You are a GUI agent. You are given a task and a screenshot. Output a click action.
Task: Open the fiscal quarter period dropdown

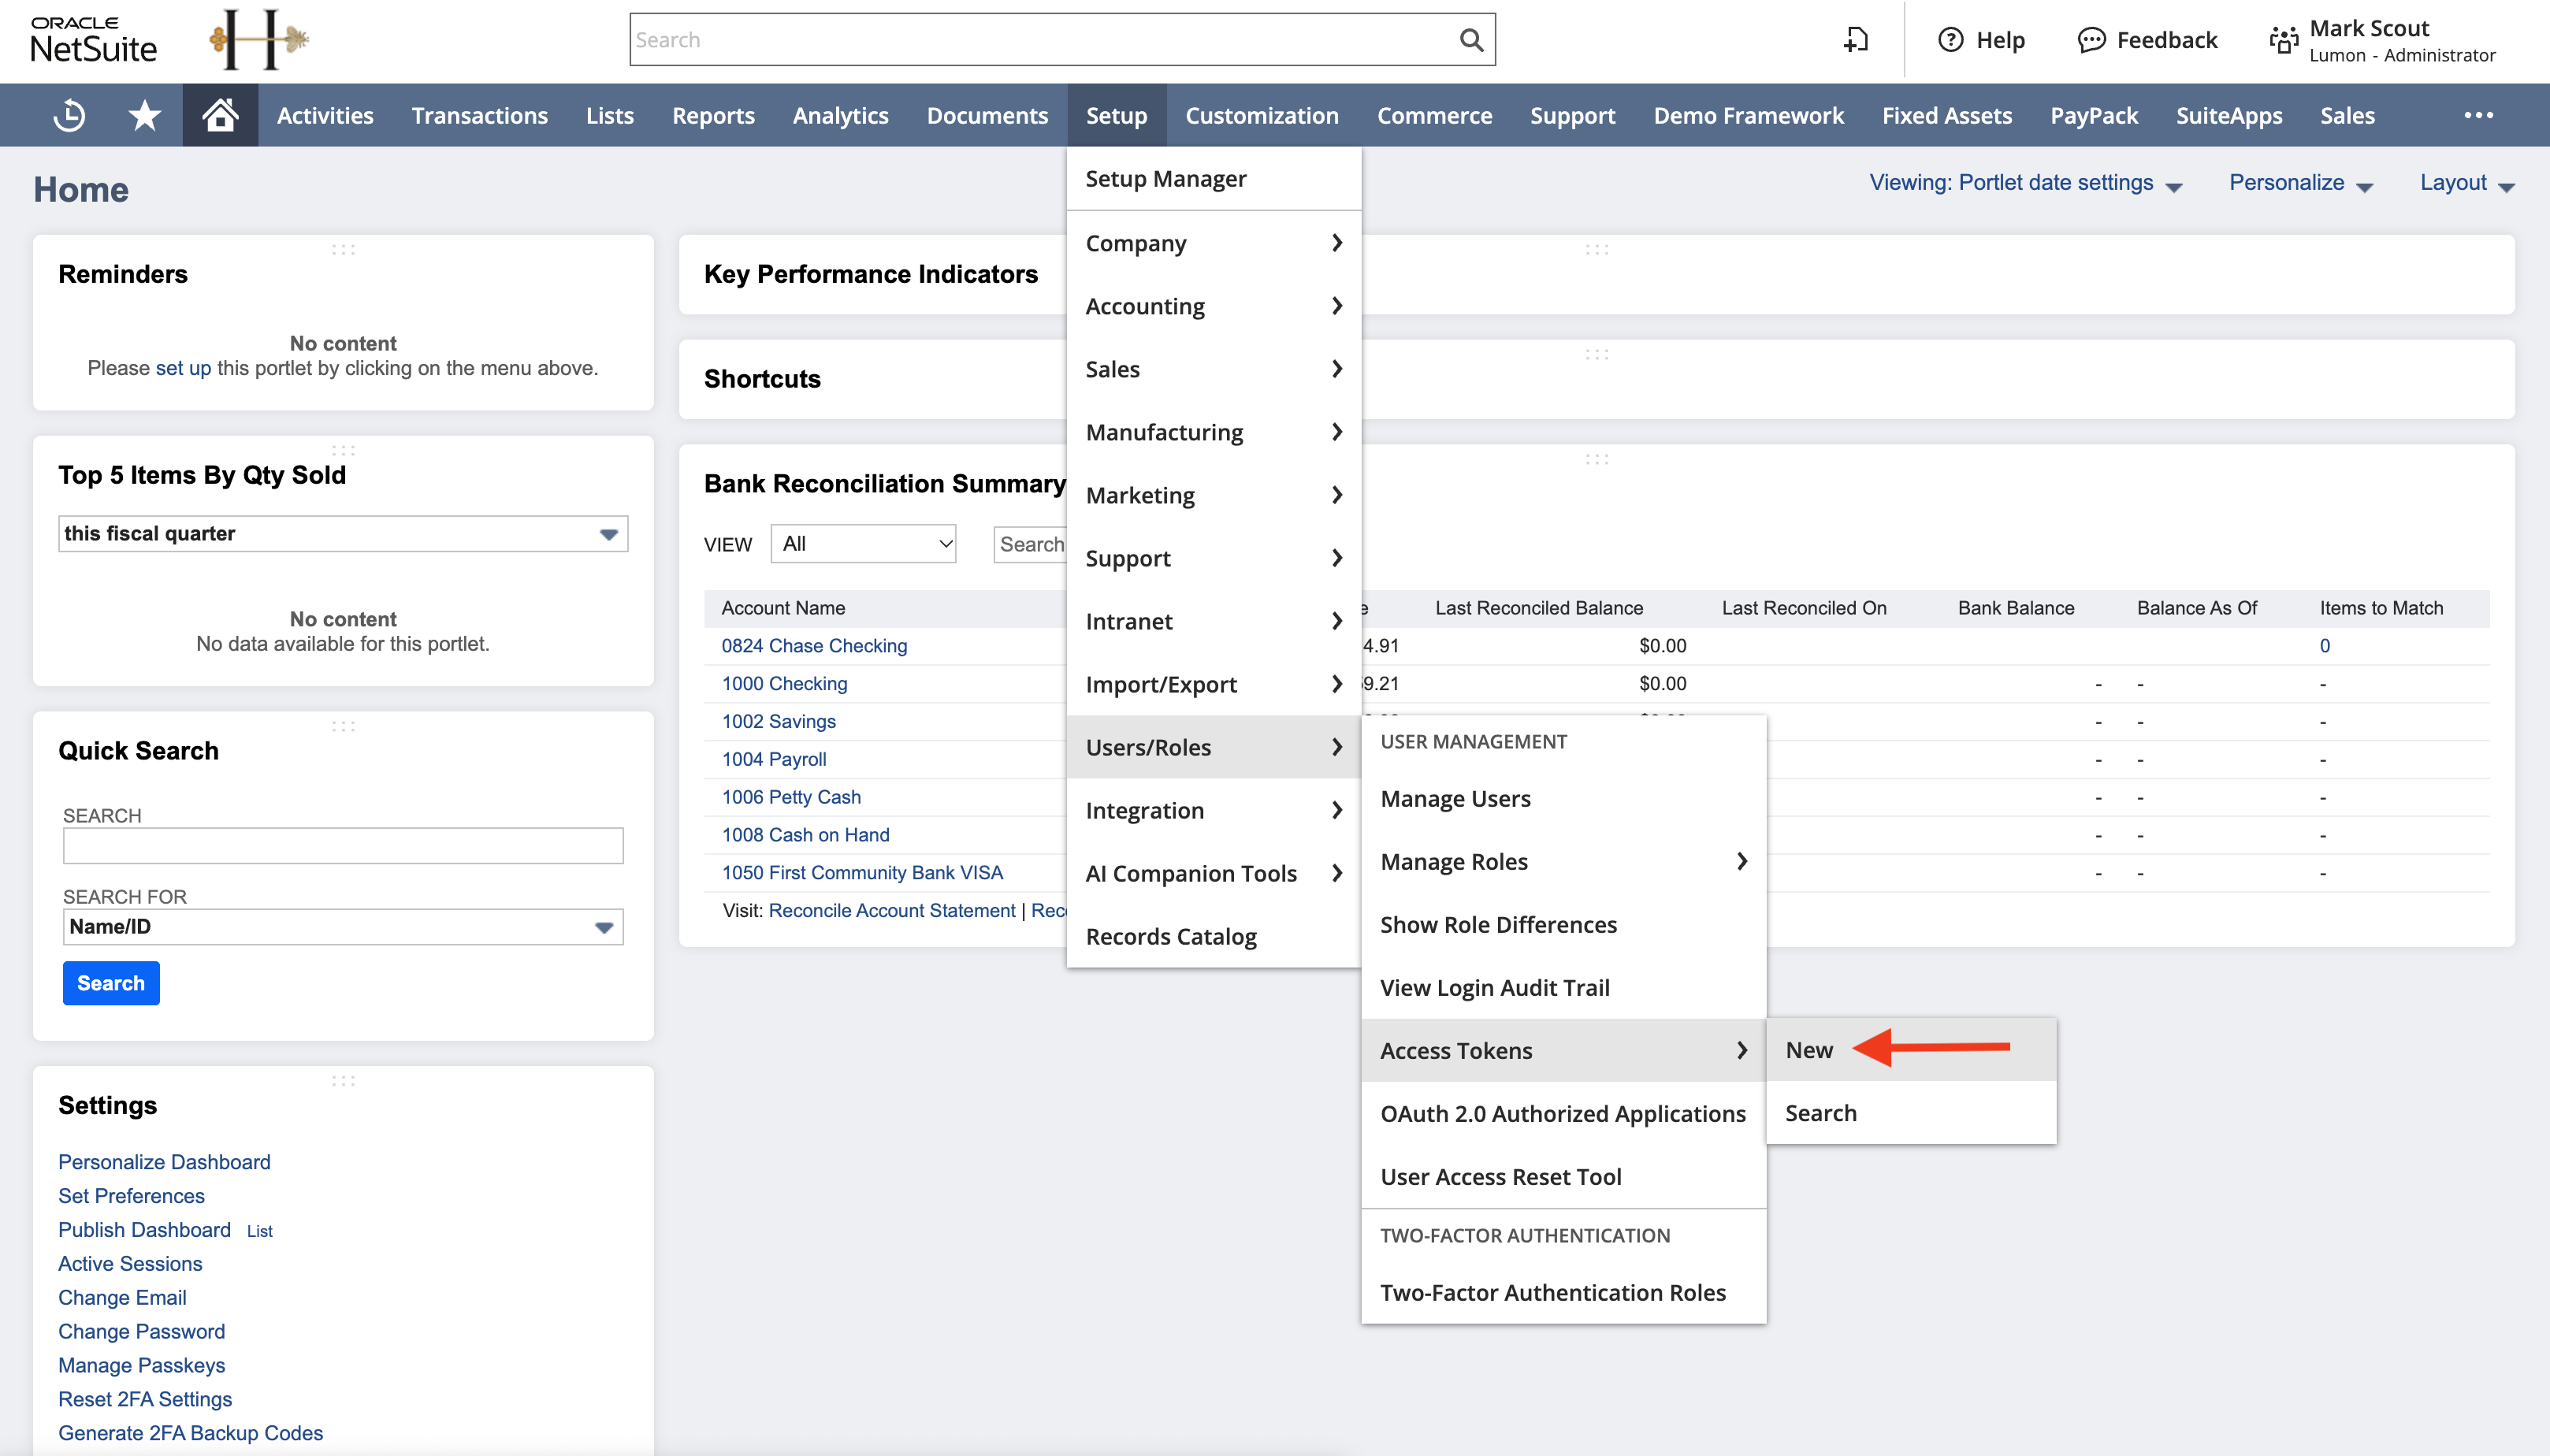[x=343, y=534]
